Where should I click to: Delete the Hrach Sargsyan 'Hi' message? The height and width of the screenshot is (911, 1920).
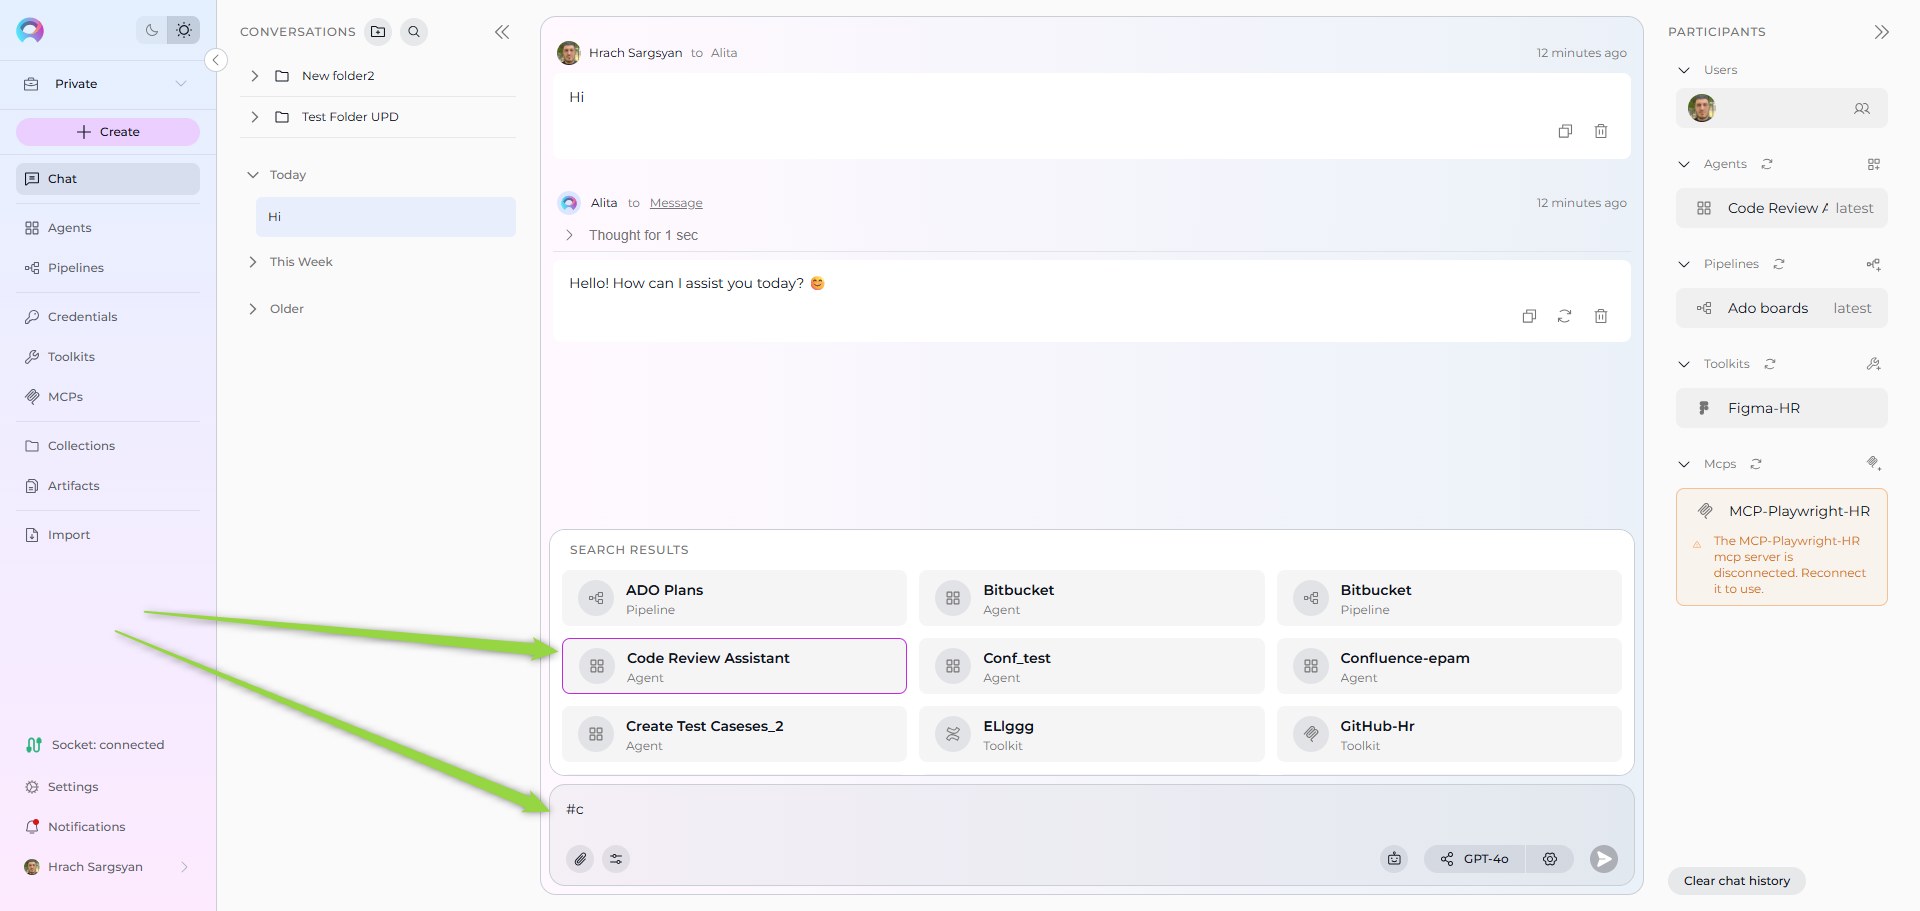1600,131
